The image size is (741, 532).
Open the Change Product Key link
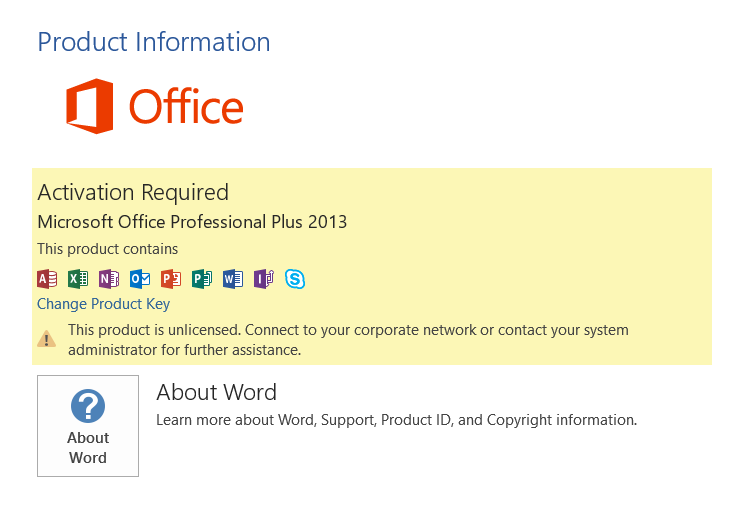(103, 304)
